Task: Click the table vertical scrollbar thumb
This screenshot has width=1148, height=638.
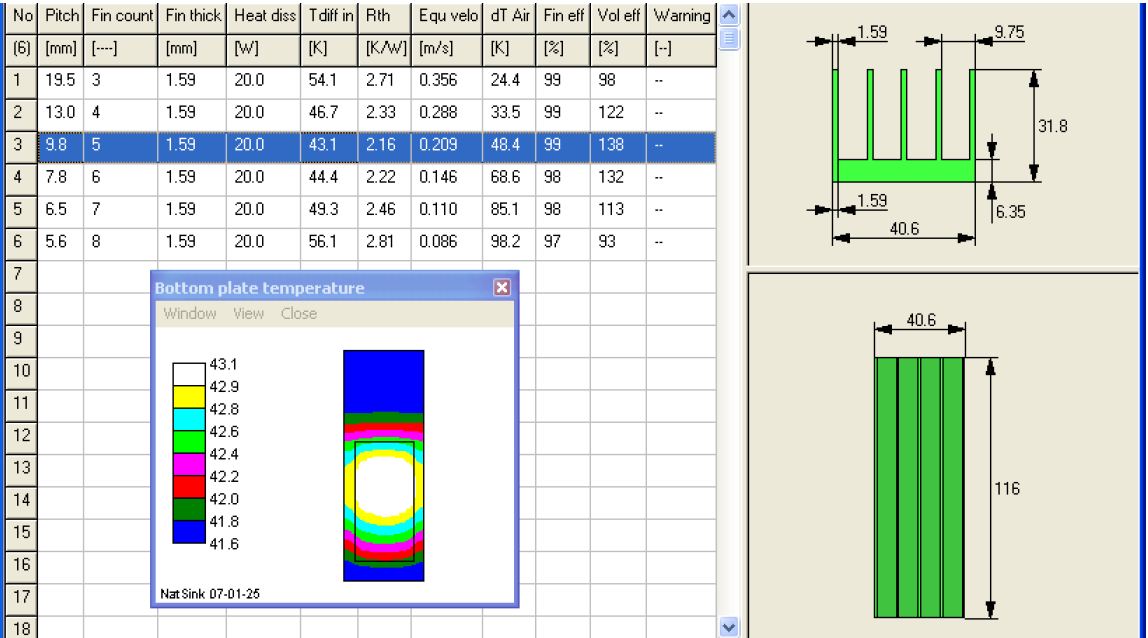Action: 728,38
